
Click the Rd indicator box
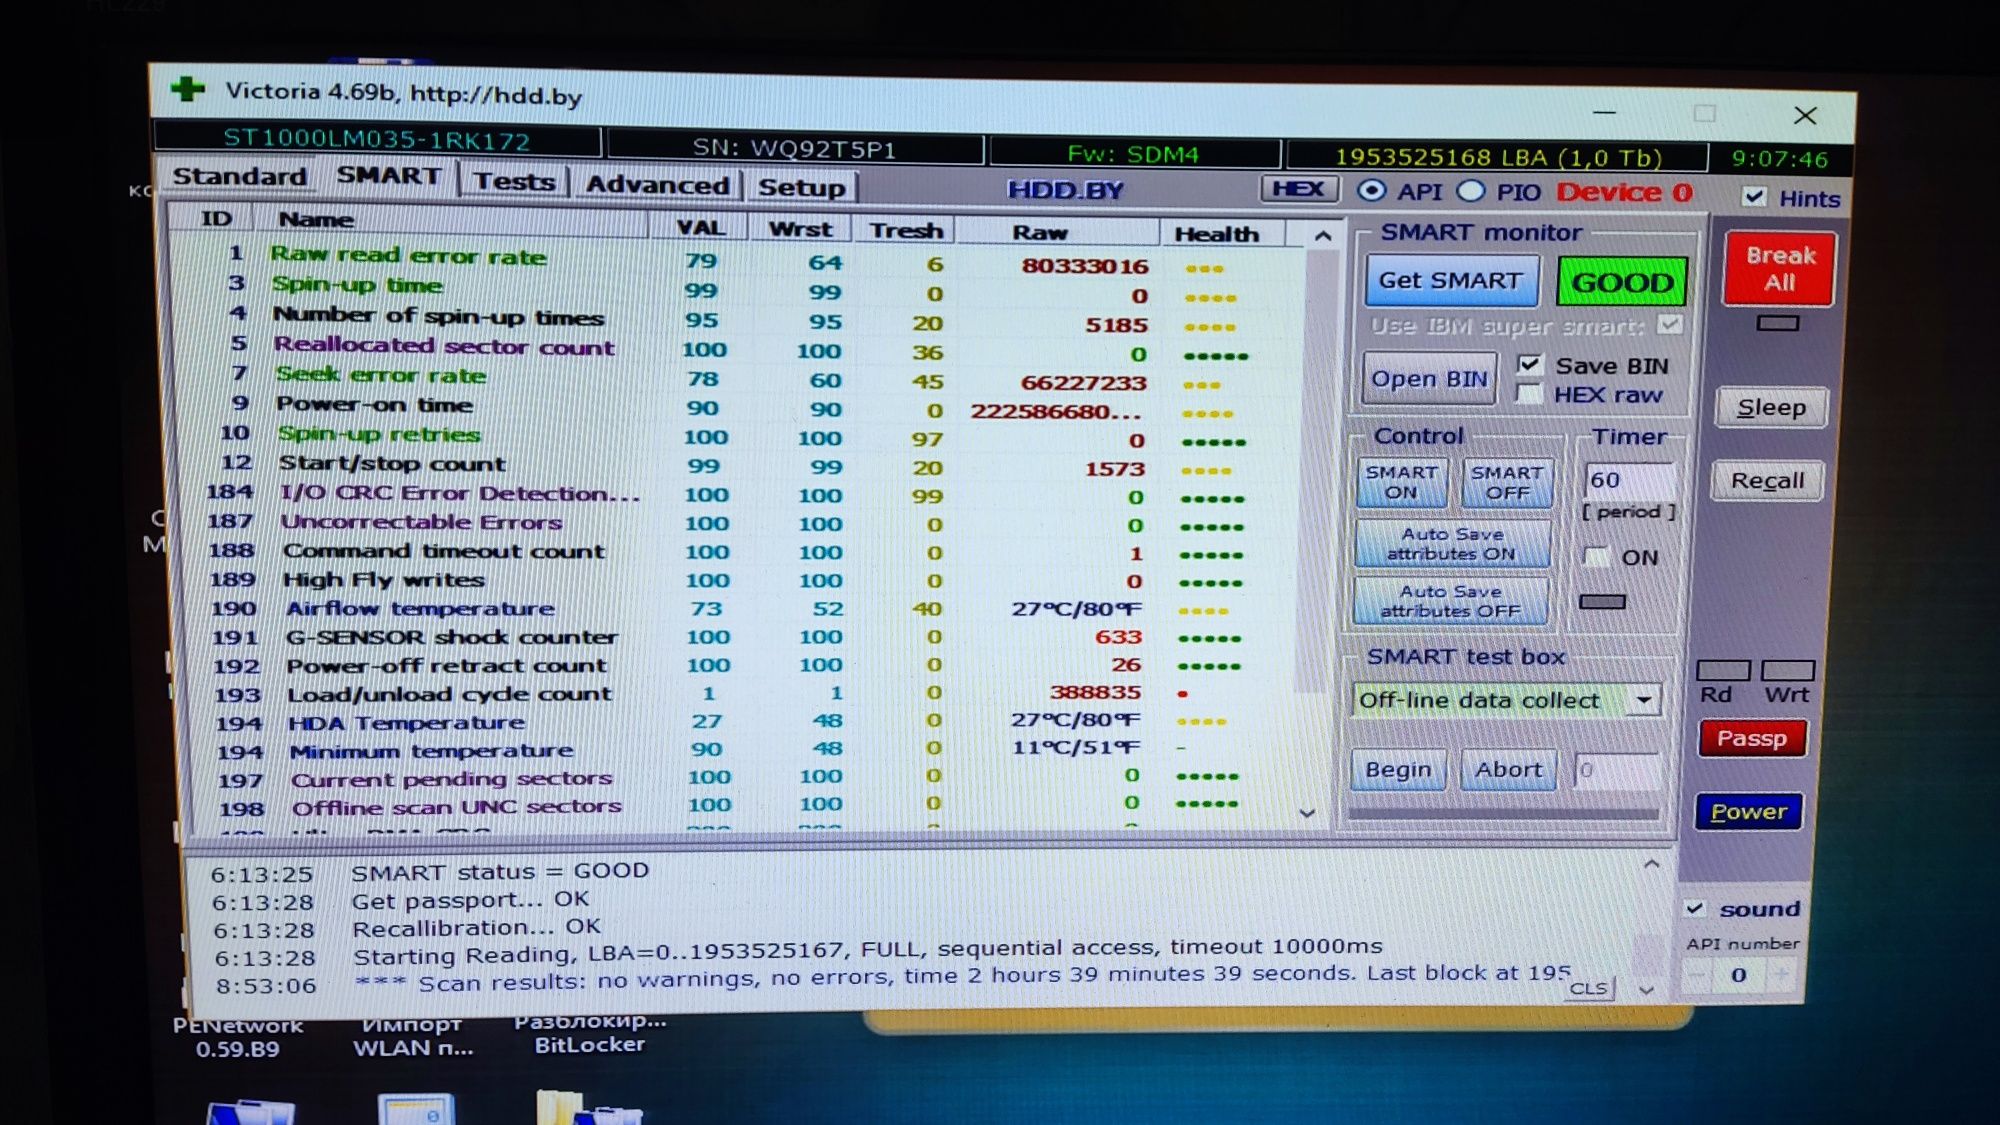(x=1723, y=669)
